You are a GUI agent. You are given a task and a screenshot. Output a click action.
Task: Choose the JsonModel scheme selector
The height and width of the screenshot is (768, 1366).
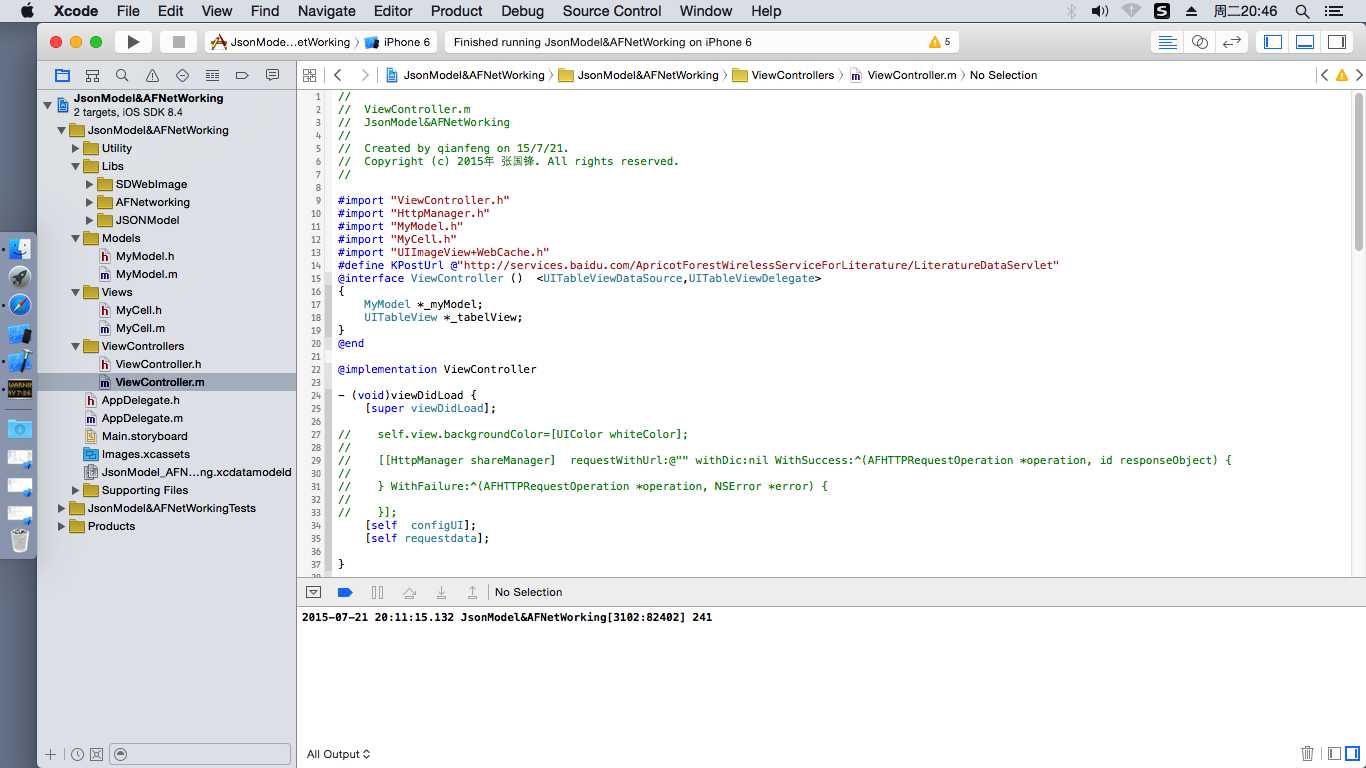click(x=281, y=42)
